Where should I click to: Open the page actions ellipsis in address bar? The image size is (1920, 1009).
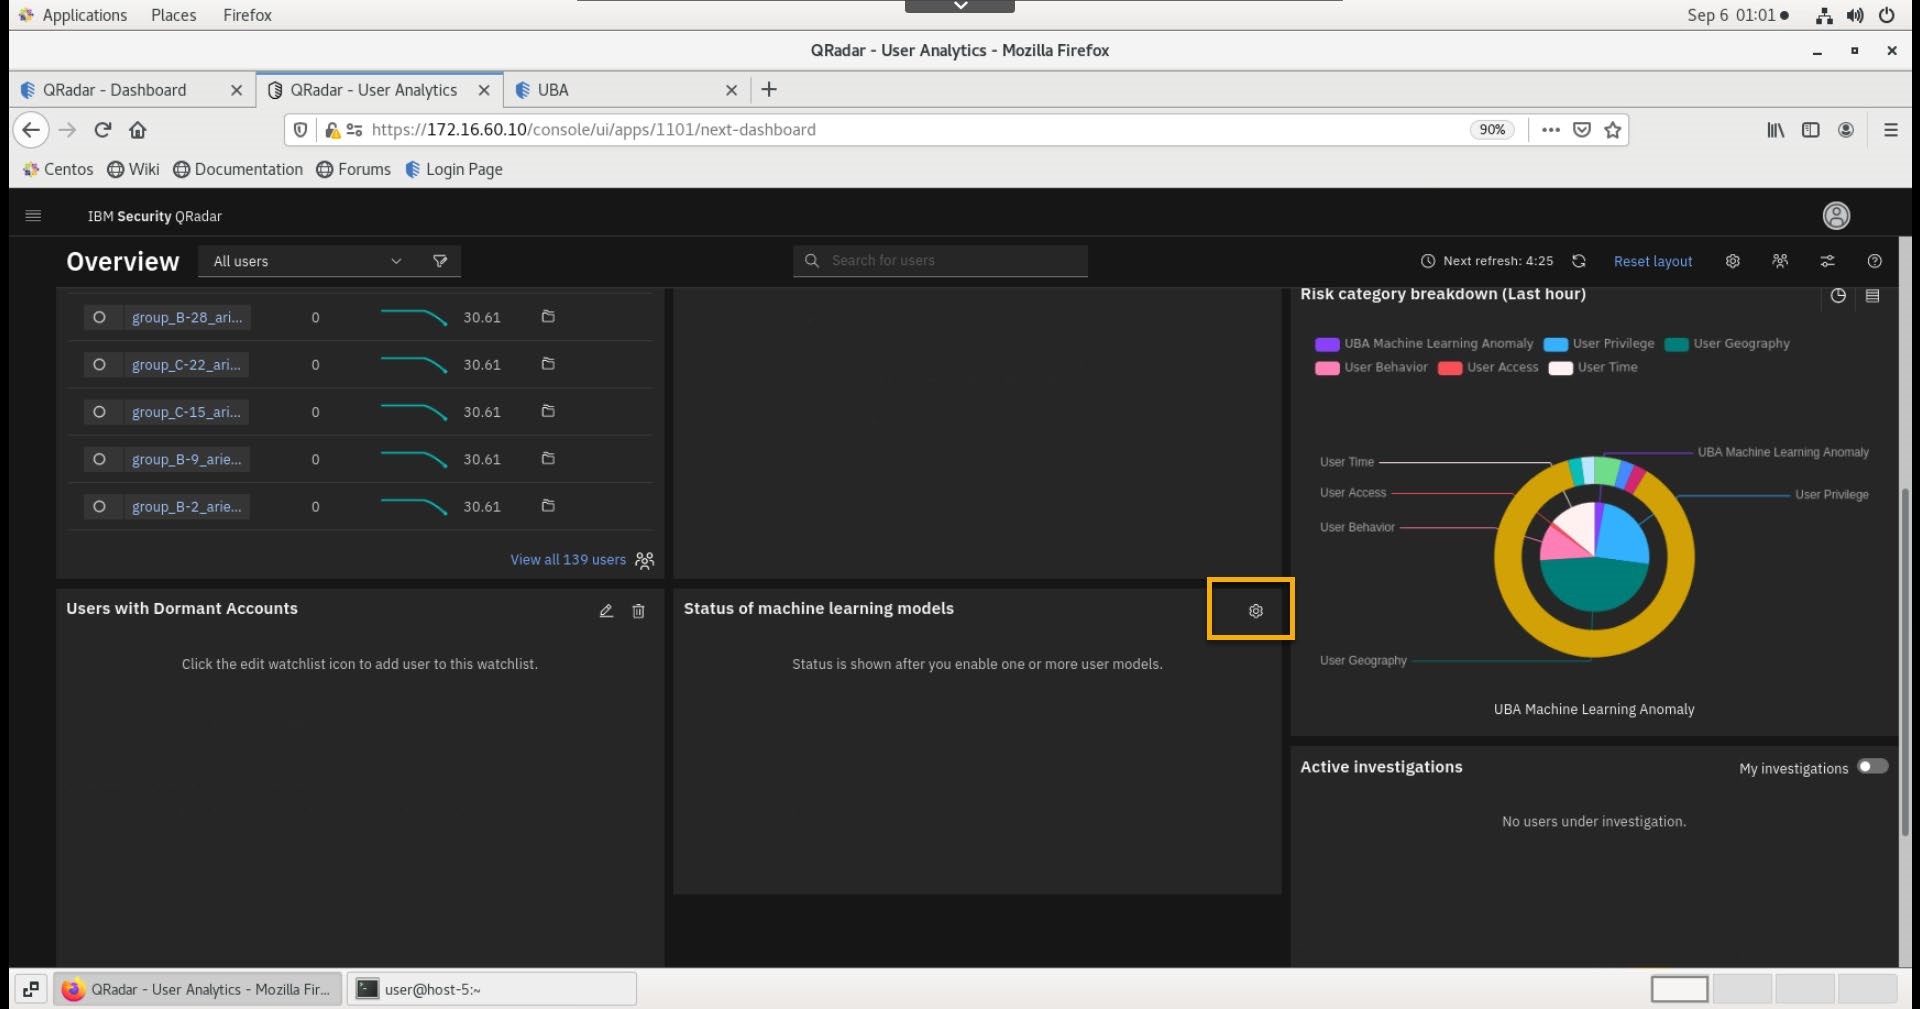click(1551, 130)
